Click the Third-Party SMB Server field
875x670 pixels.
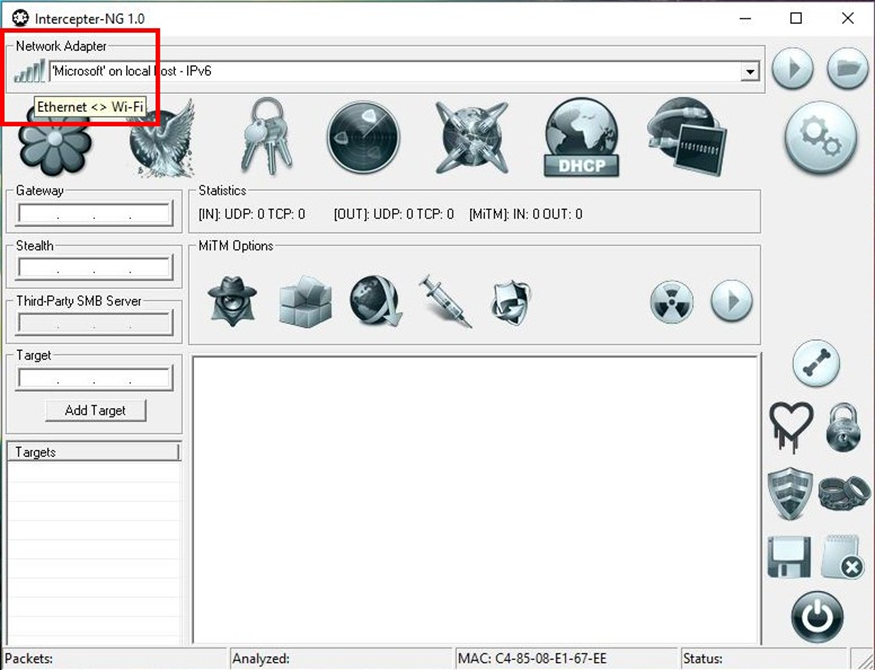pyautogui.click(x=94, y=323)
